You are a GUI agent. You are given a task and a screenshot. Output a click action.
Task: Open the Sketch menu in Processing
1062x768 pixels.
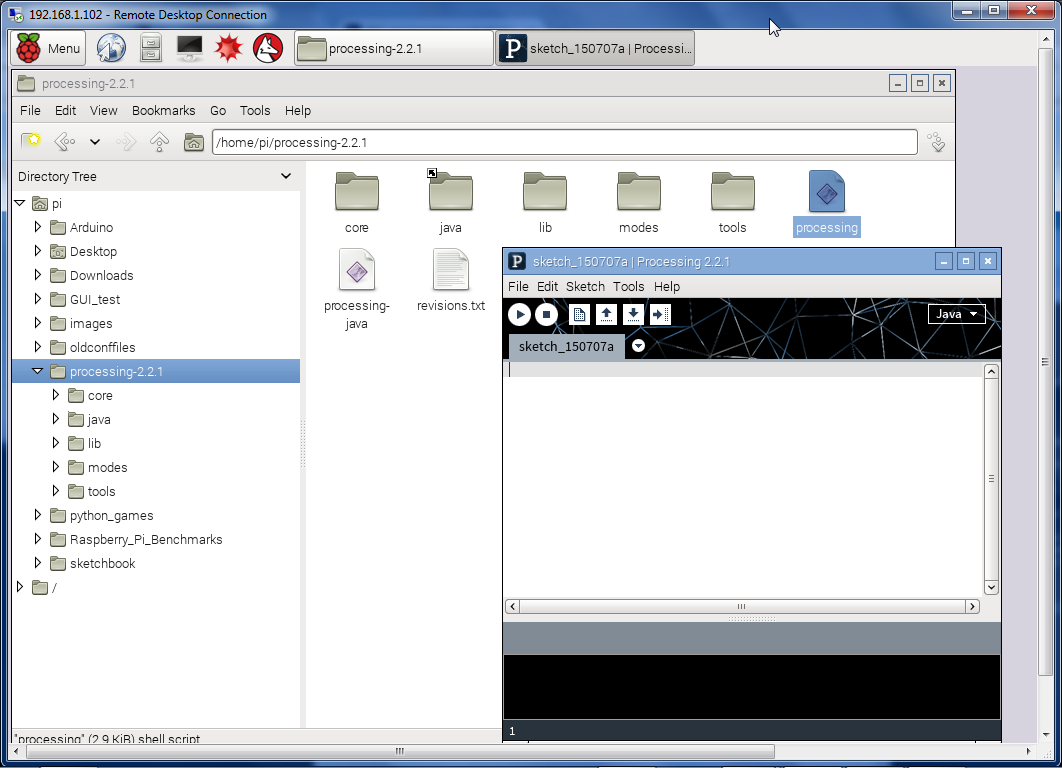[585, 286]
